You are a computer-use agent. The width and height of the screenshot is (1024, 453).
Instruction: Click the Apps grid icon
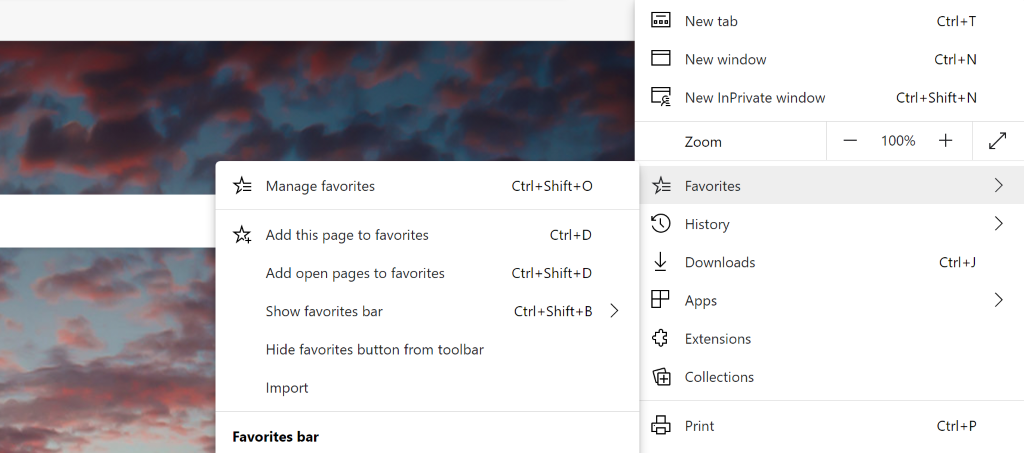pos(660,300)
